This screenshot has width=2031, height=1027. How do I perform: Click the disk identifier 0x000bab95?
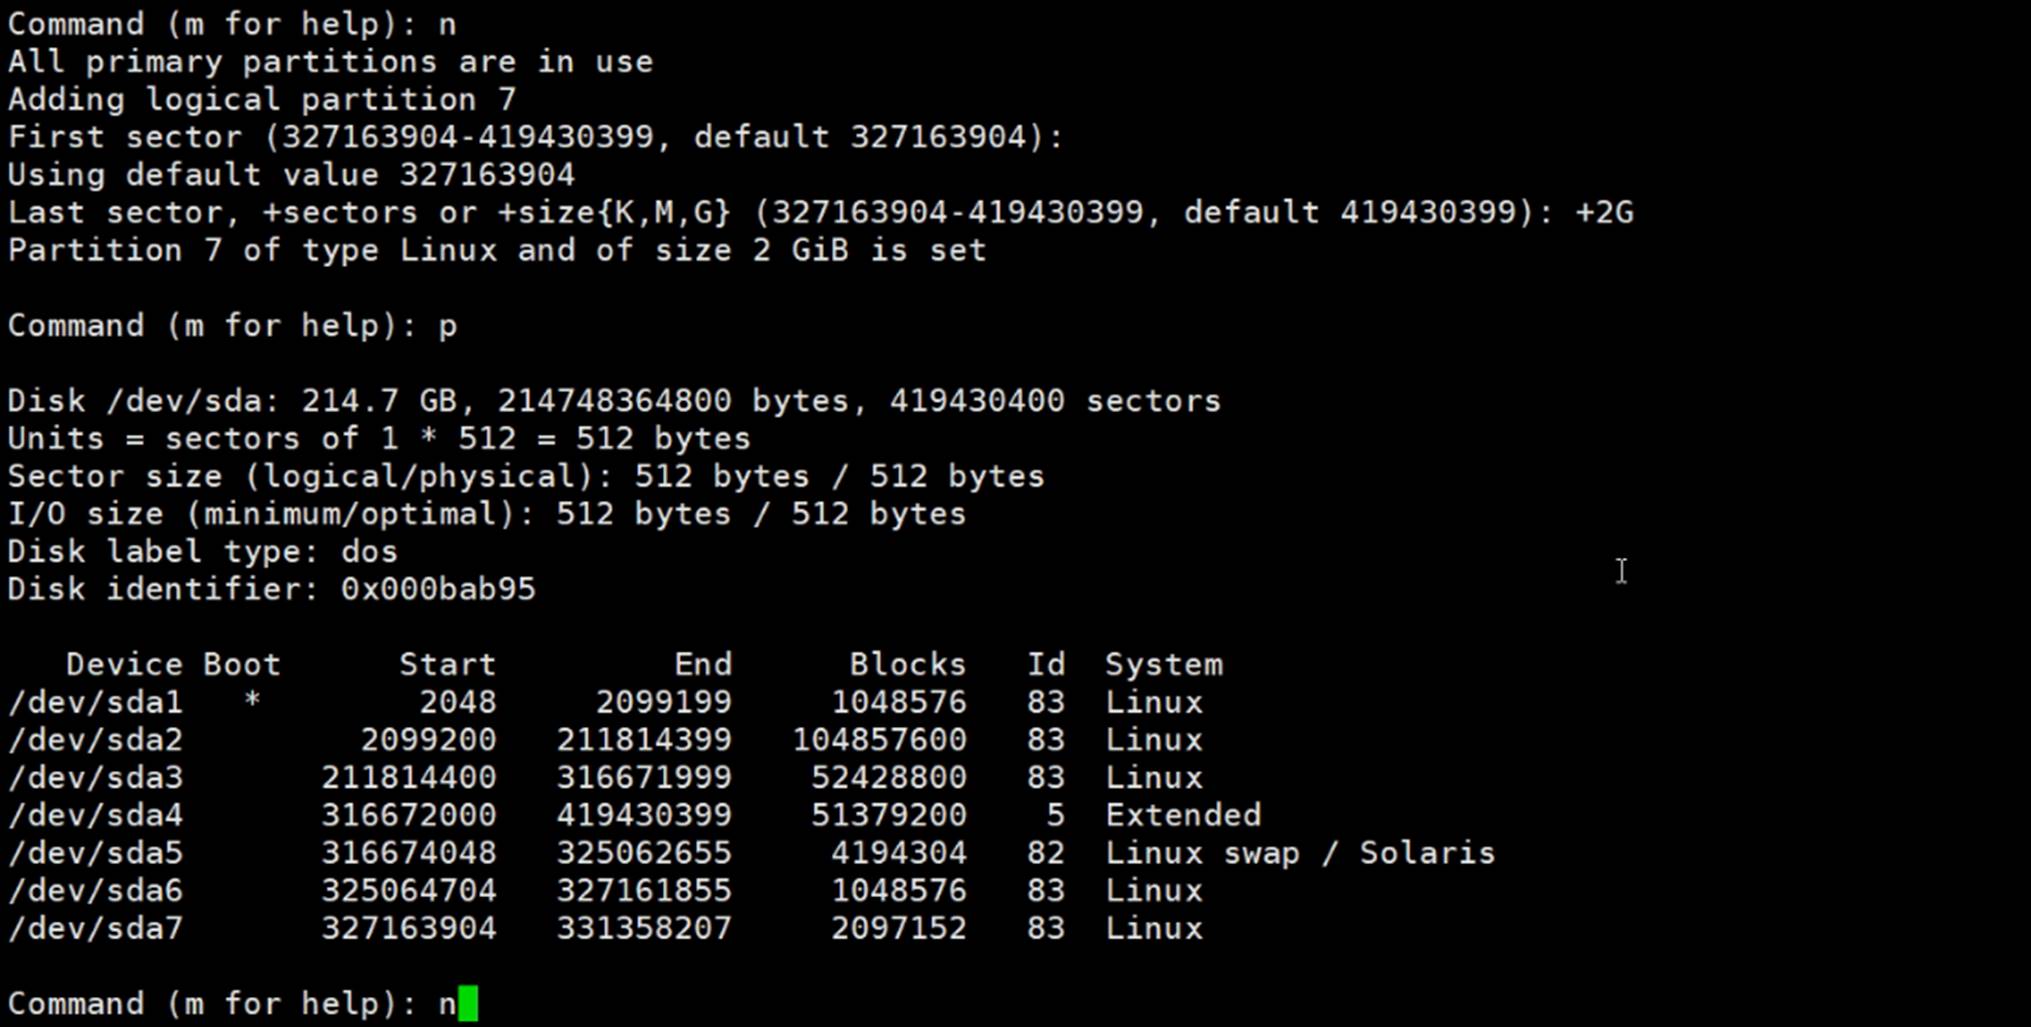tap(437, 589)
